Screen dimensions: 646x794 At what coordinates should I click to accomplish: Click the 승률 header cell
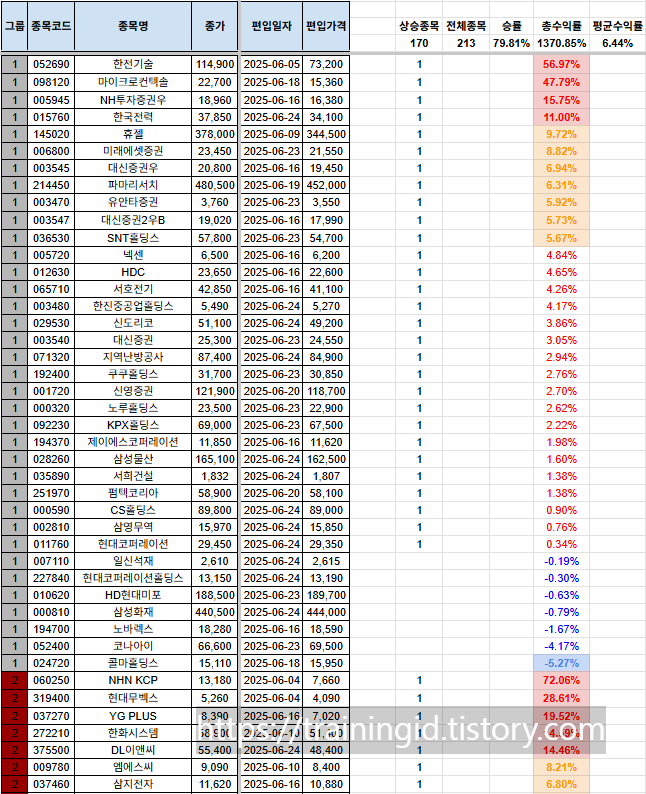point(511,26)
